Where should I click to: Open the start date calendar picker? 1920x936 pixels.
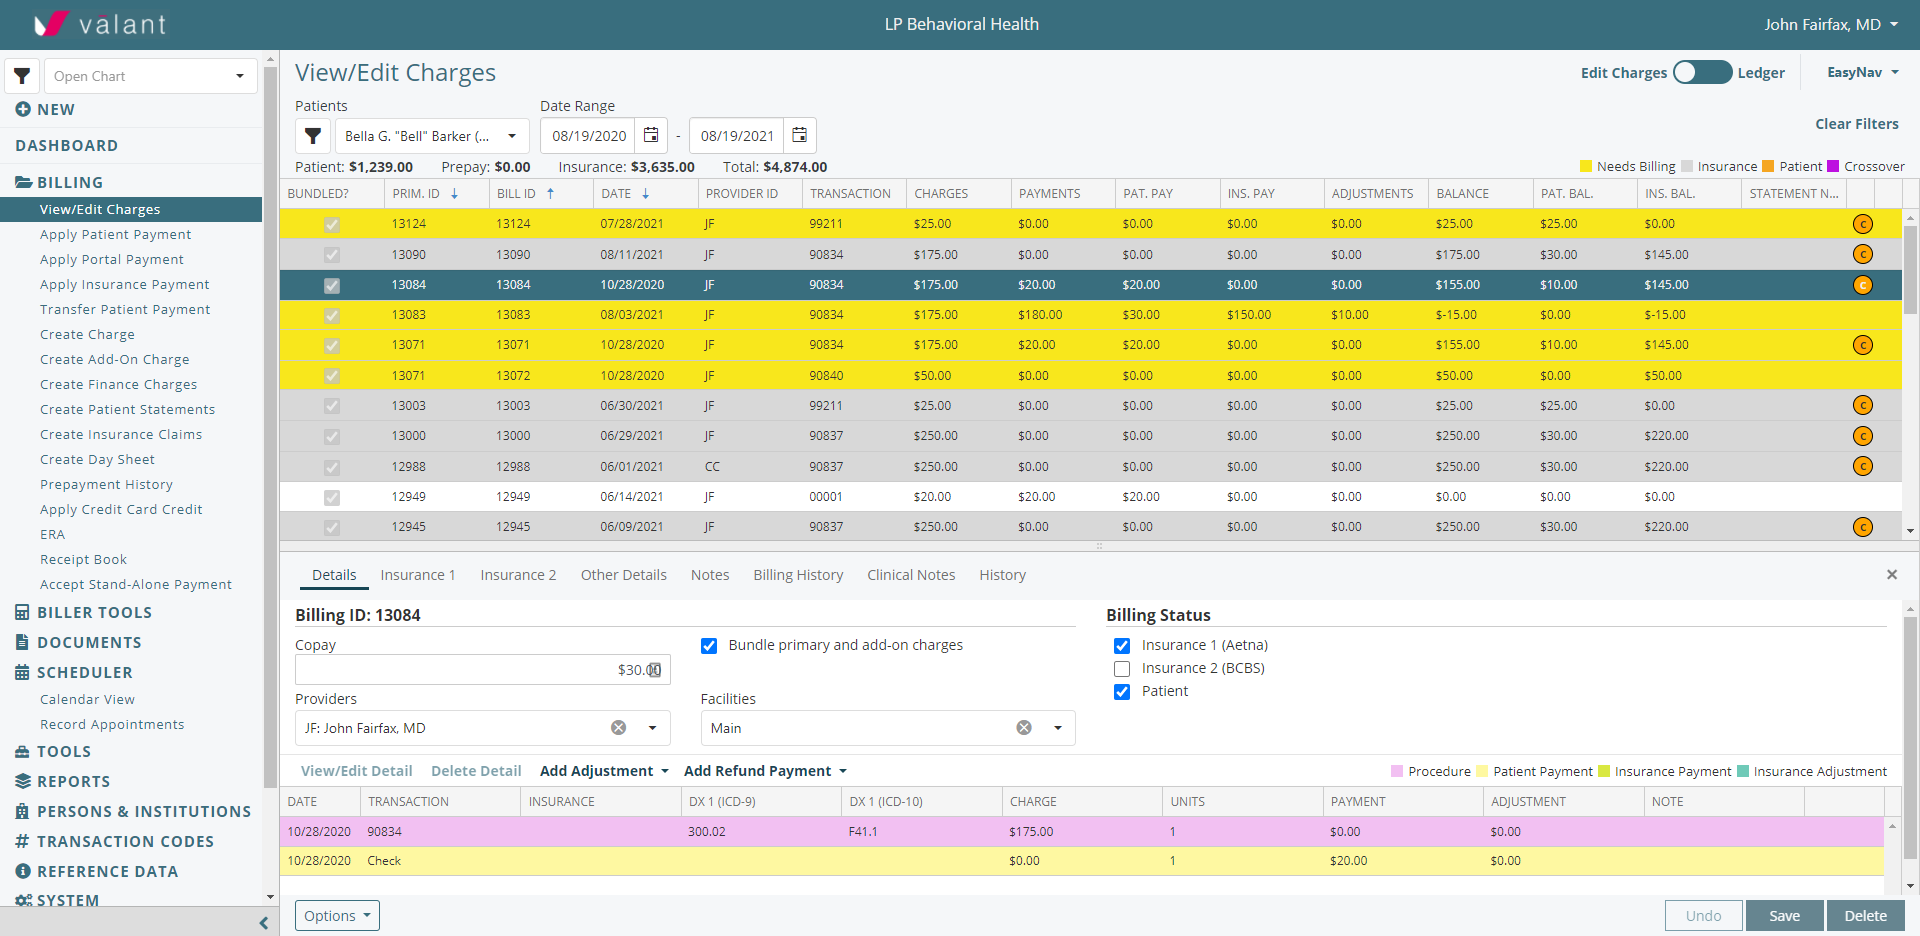point(651,136)
